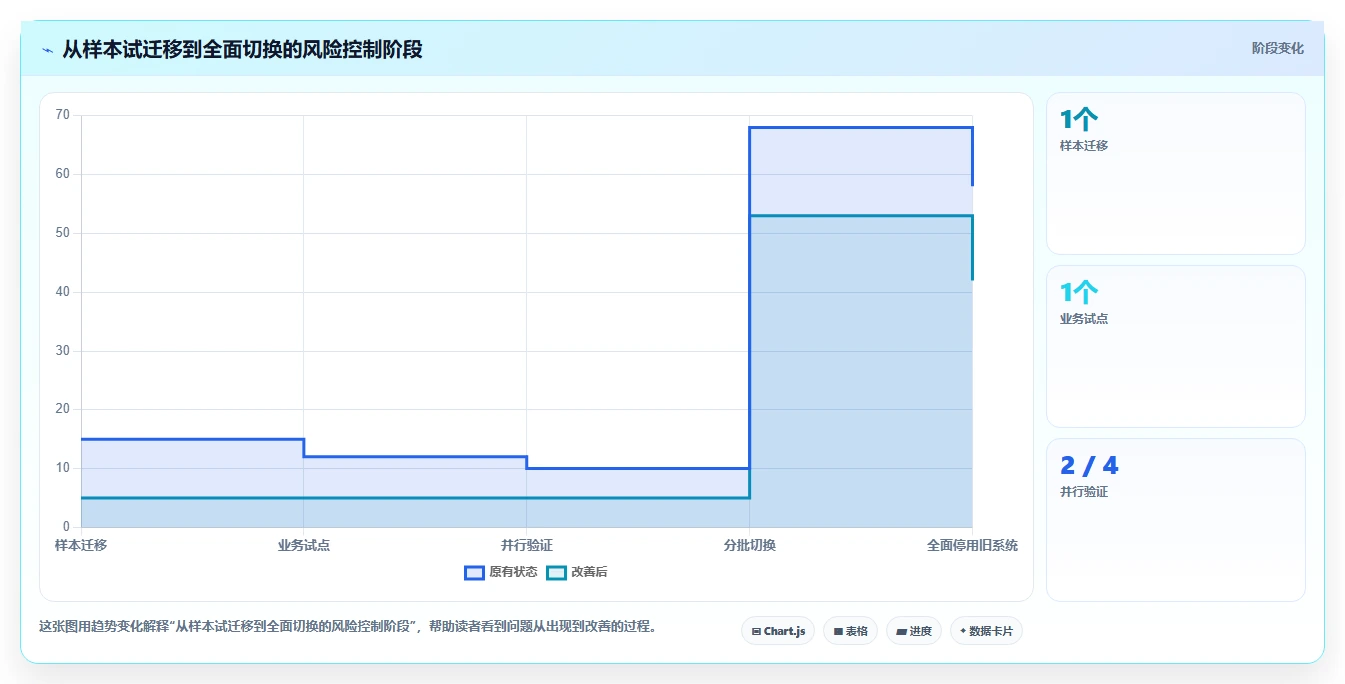Toggle the 原有状态 legend item

[x=500, y=572]
